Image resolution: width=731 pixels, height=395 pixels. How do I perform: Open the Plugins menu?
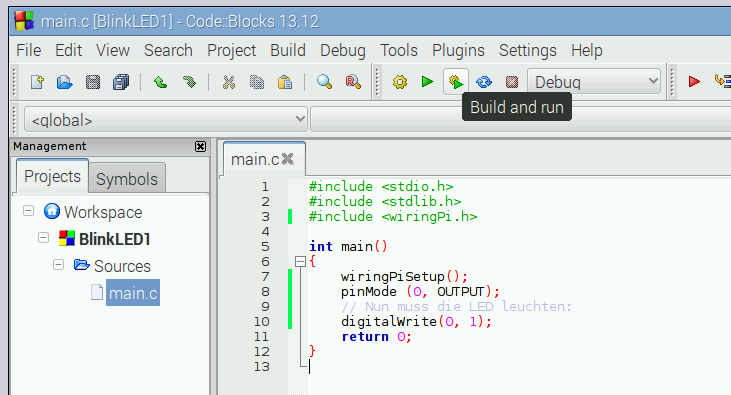458,50
